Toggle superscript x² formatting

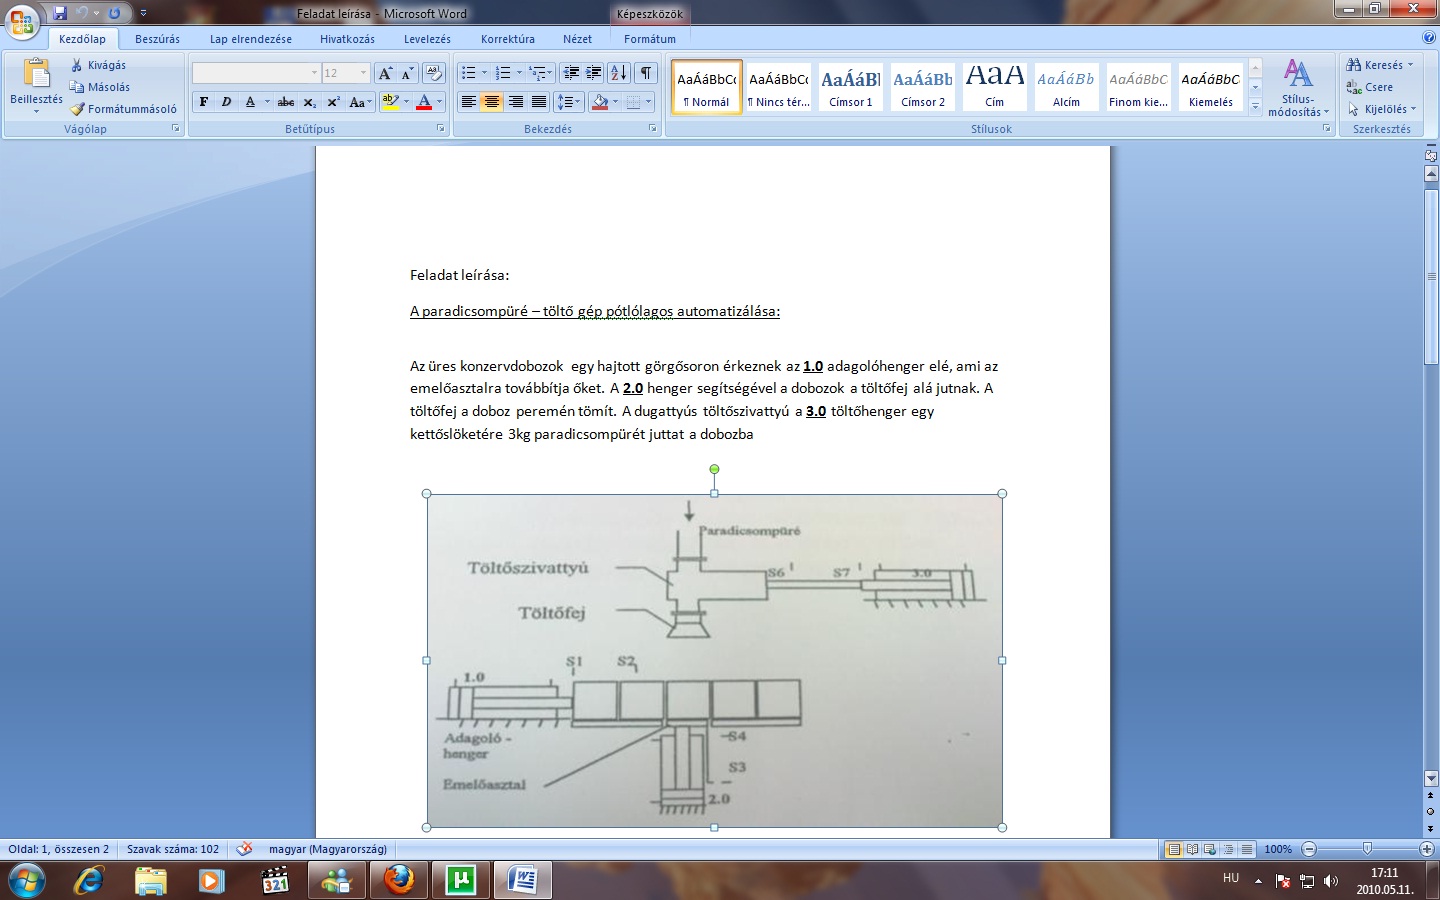pyautogui.click(x=333, y=102)
